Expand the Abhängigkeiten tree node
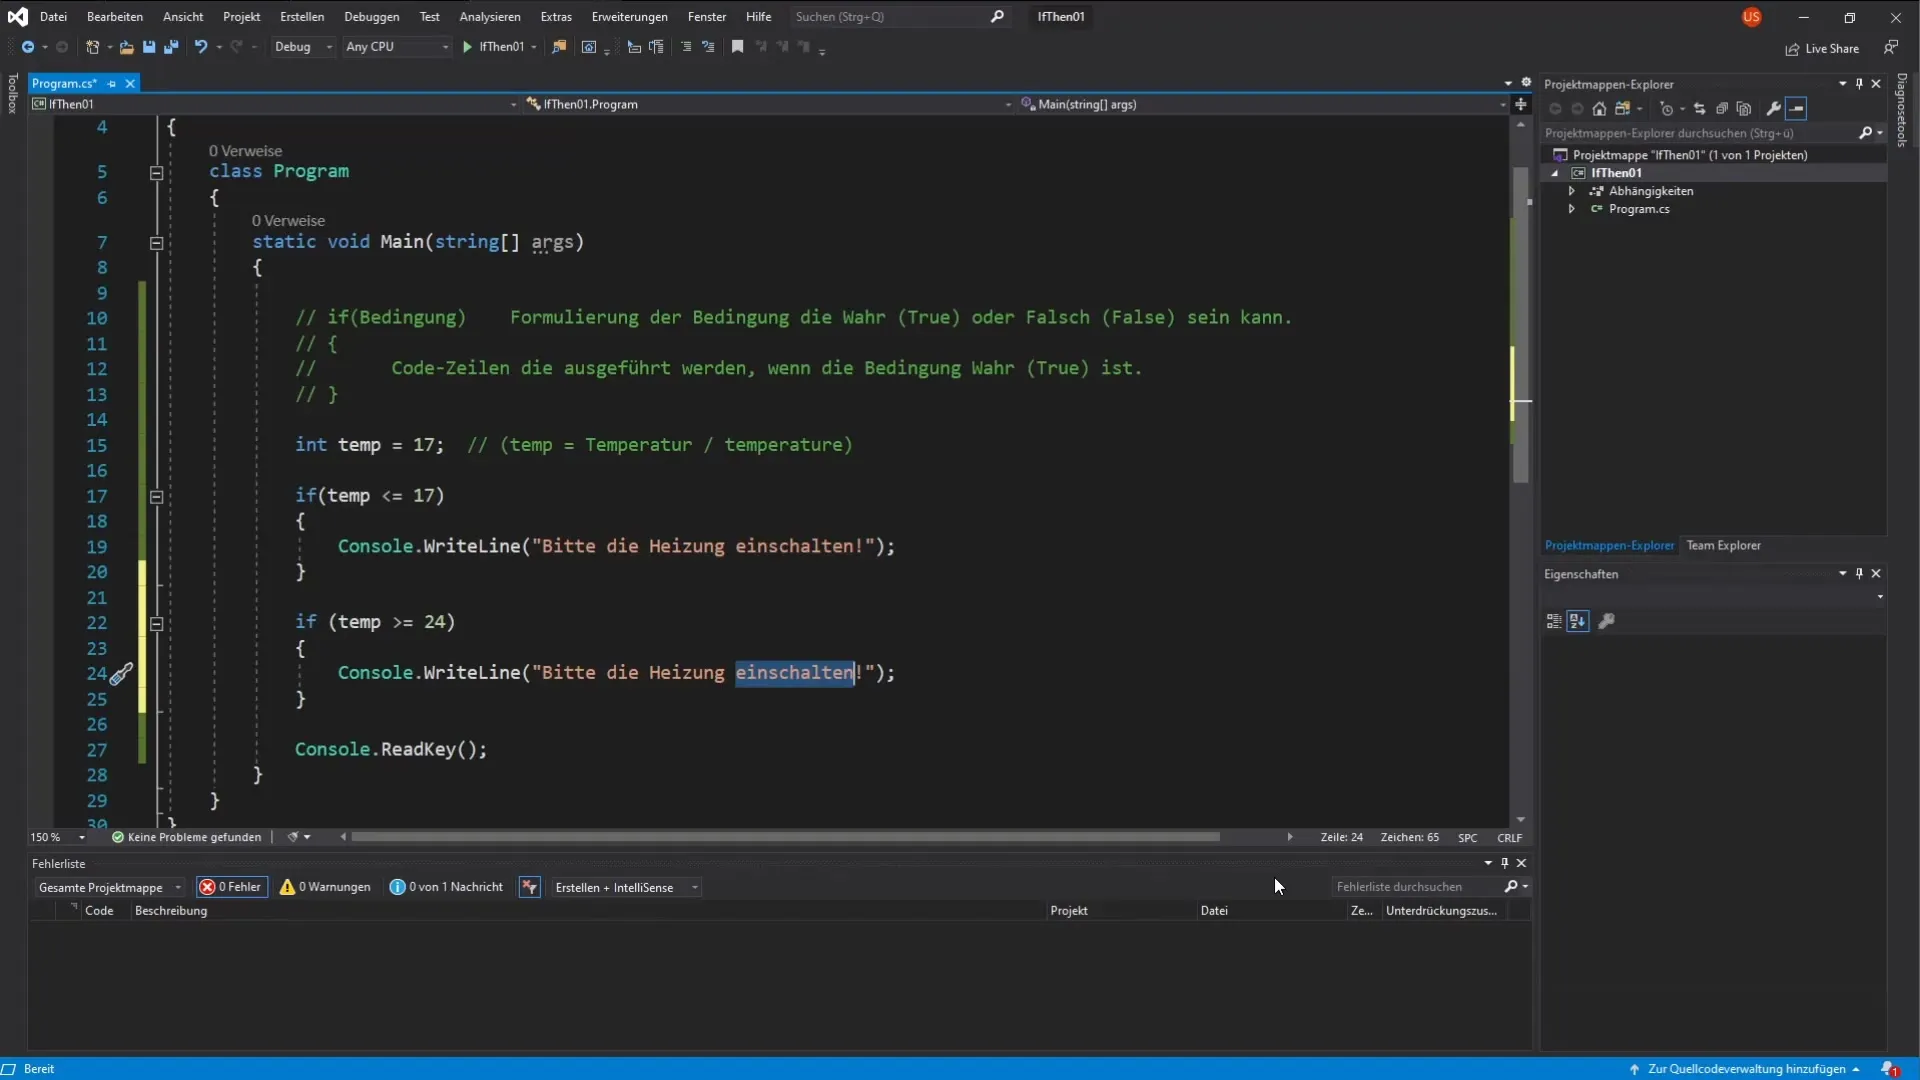The height and width of the screenshot is (1080, 1920). point(1572,191)
